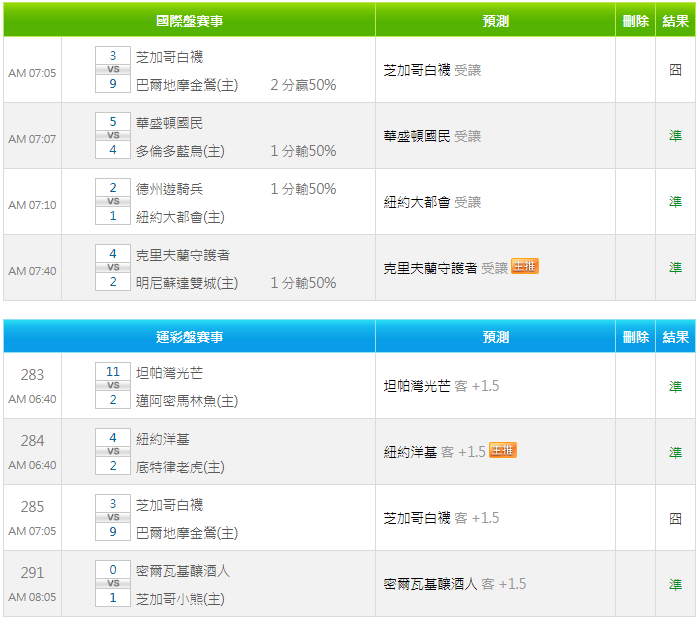Click 底特律老虎(主) team name
The width and height of the screenshot is (699, 621).
pyautogui.click(x=180, y=467)
